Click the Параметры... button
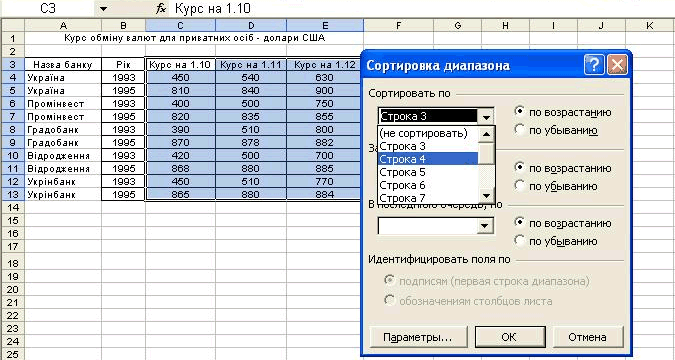 (418, 337)
